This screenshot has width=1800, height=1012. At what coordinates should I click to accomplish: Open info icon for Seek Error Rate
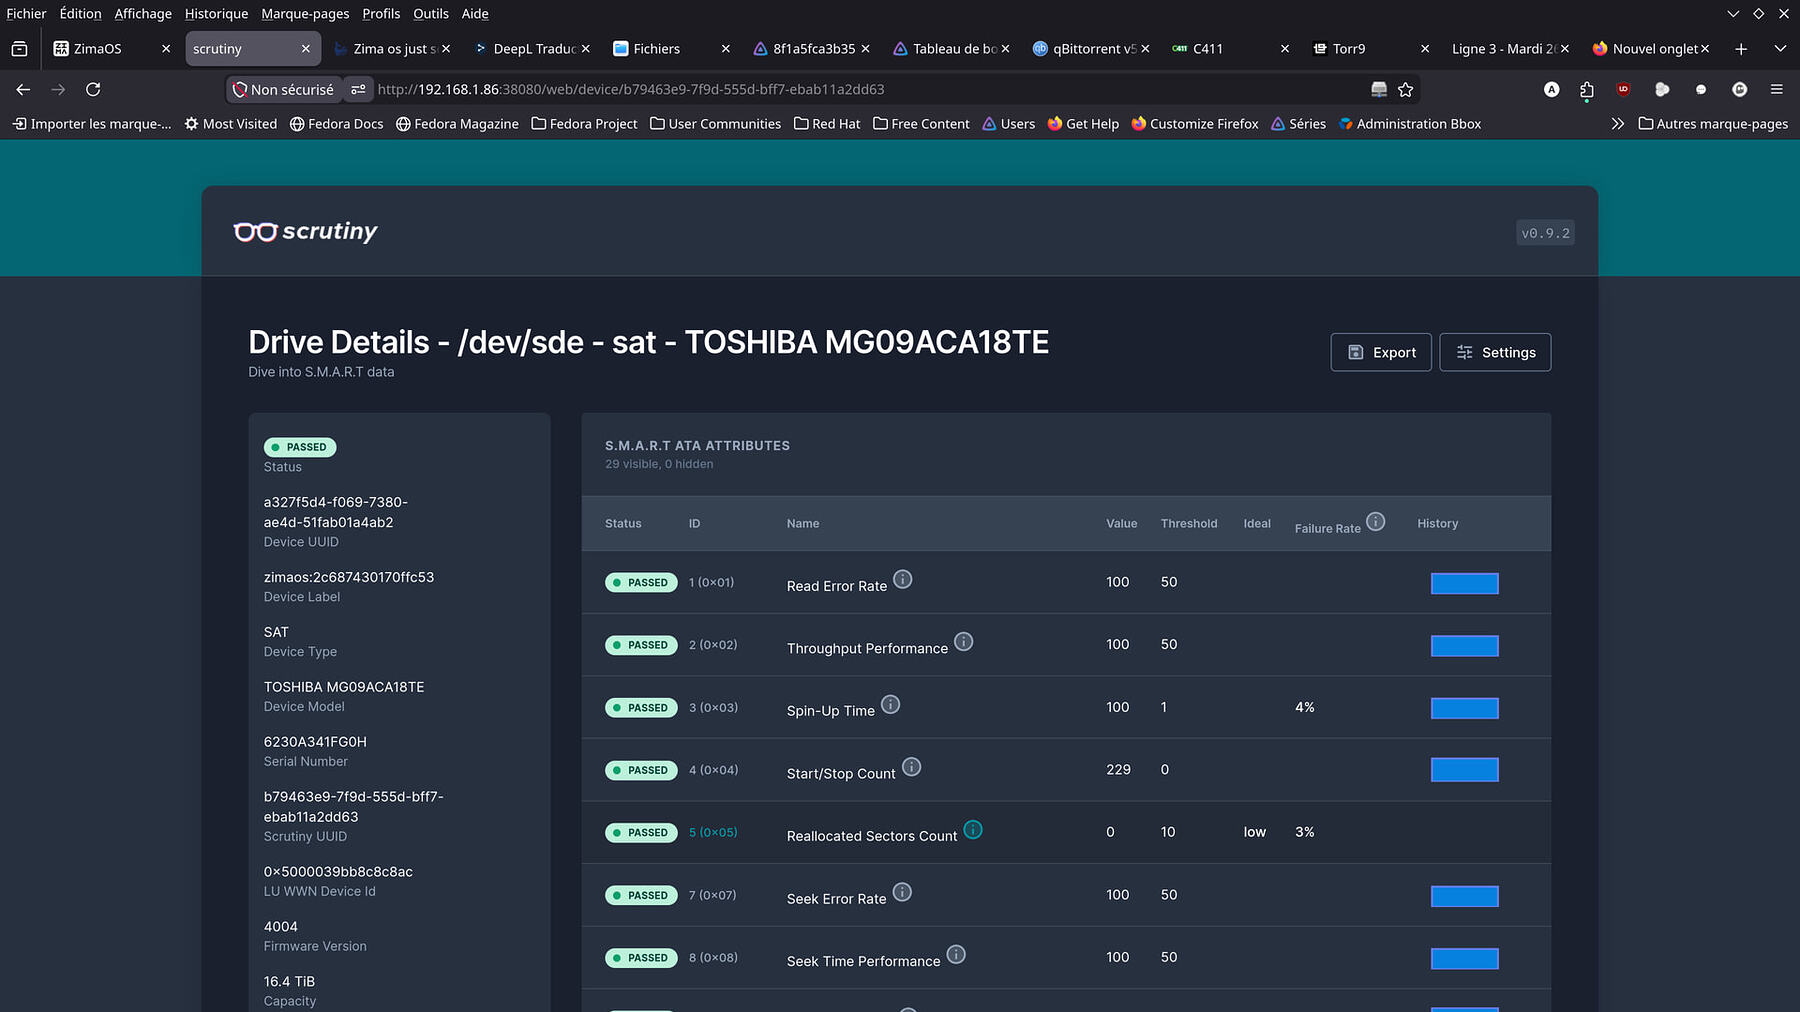tap(902, 892)
